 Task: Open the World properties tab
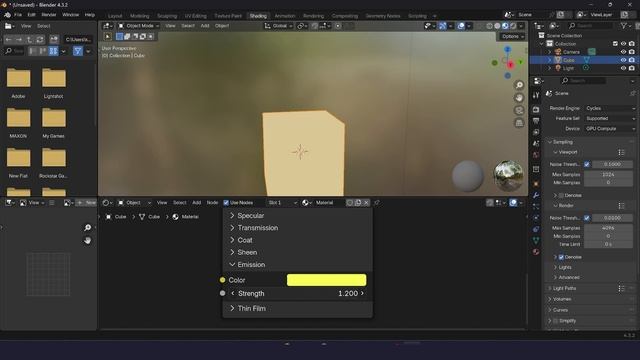coord(536,155)
